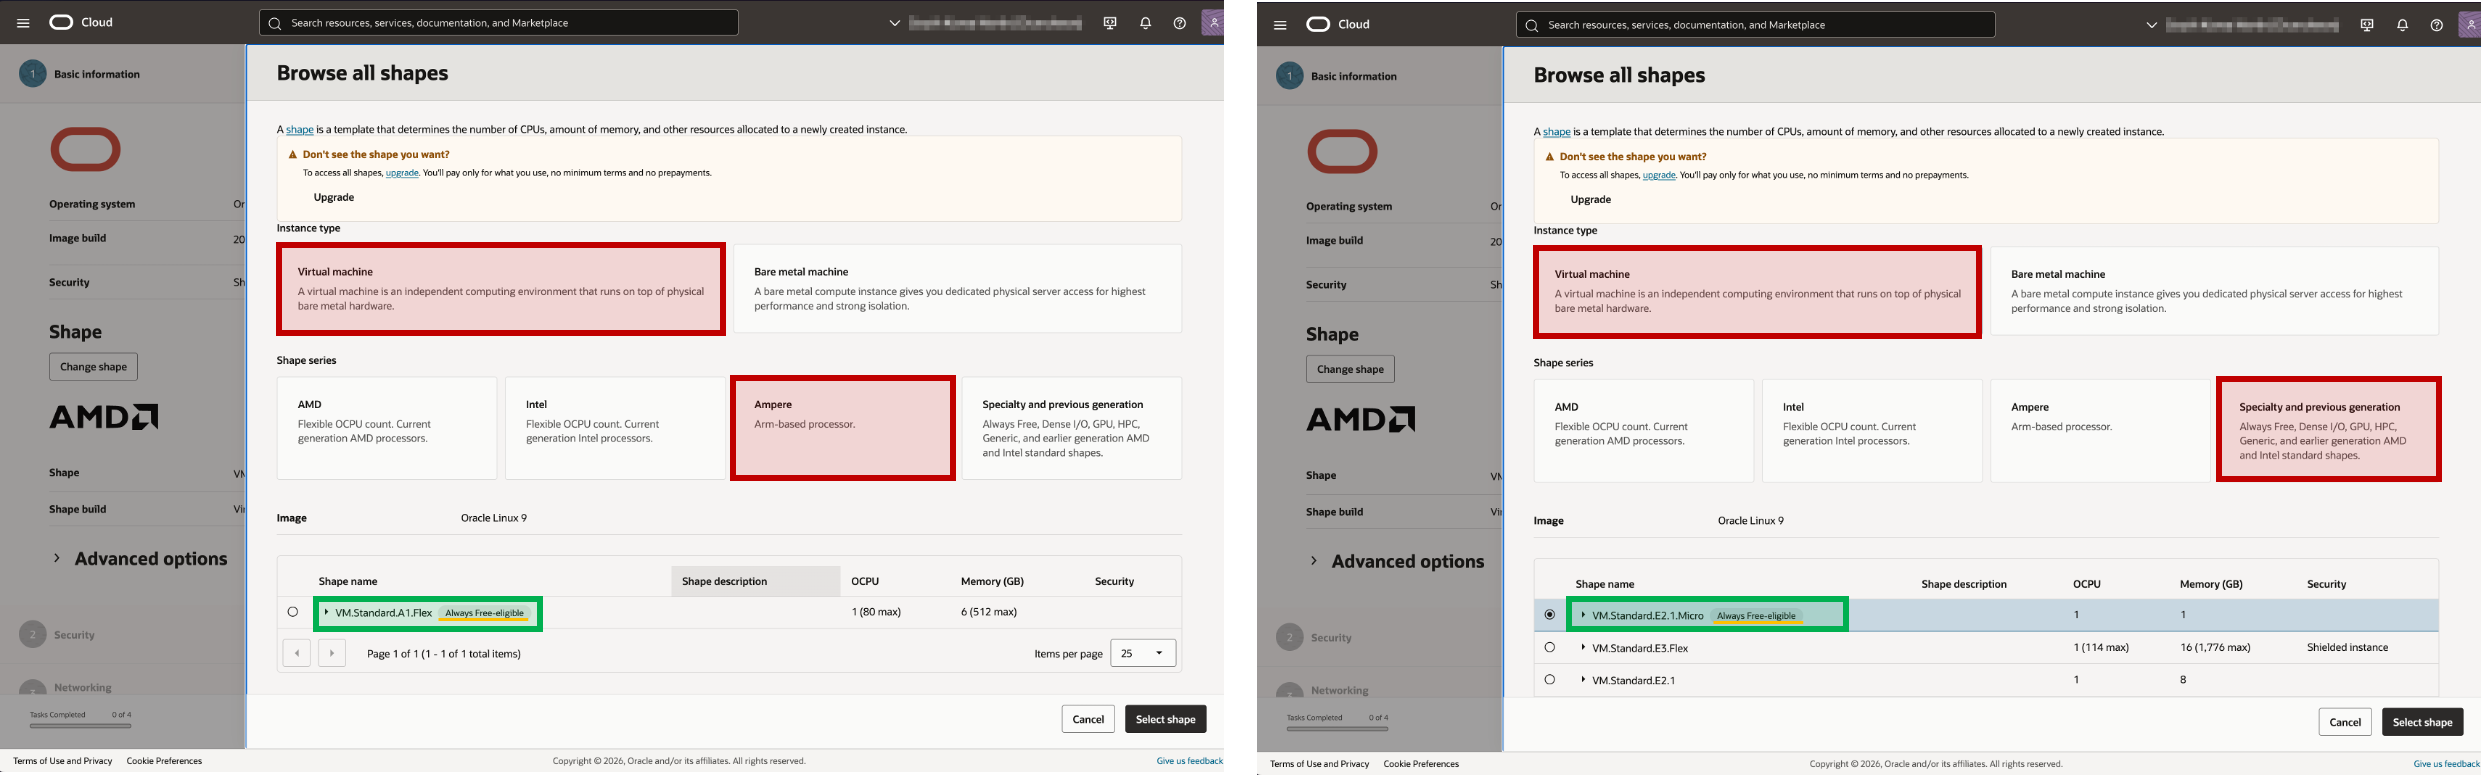2482x776 pixels.
Task: Expand VM.Standard.A1.Flex row details triangle
Action: pos(327,612)
